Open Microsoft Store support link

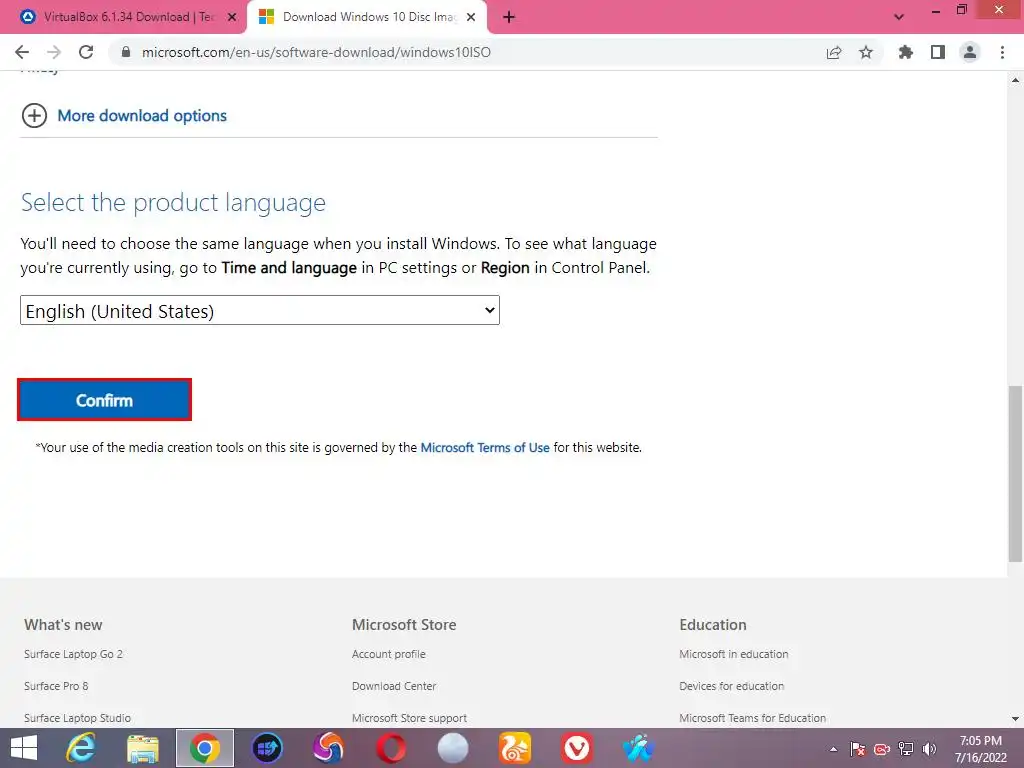[409, 718]
